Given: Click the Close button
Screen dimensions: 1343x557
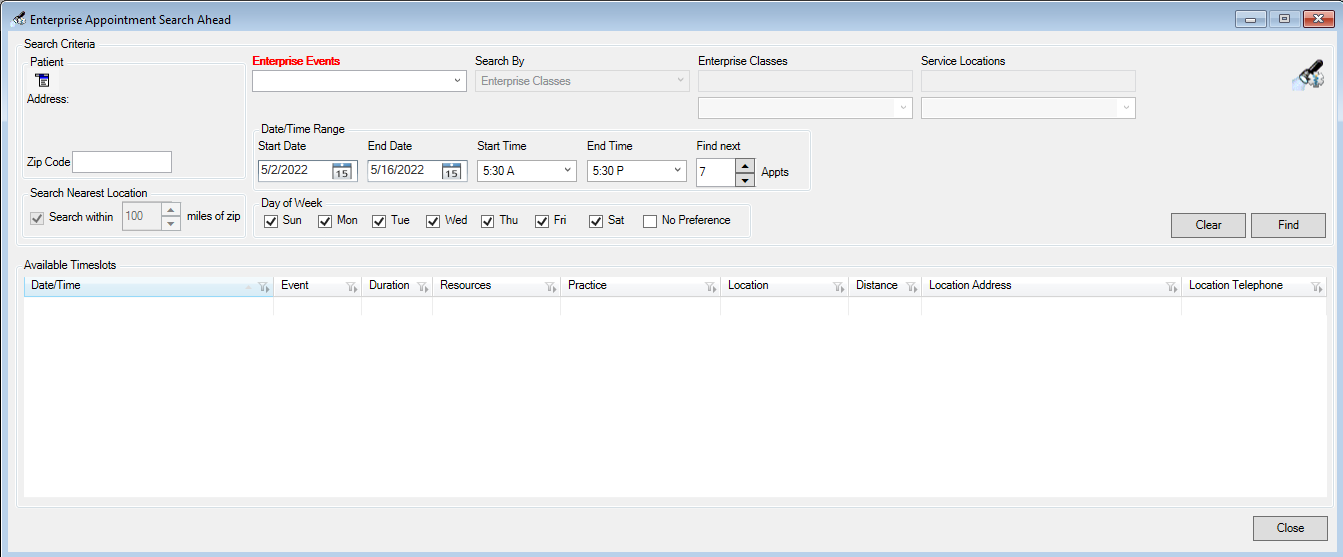Looking at the screenshot, I should (1290, 528).
